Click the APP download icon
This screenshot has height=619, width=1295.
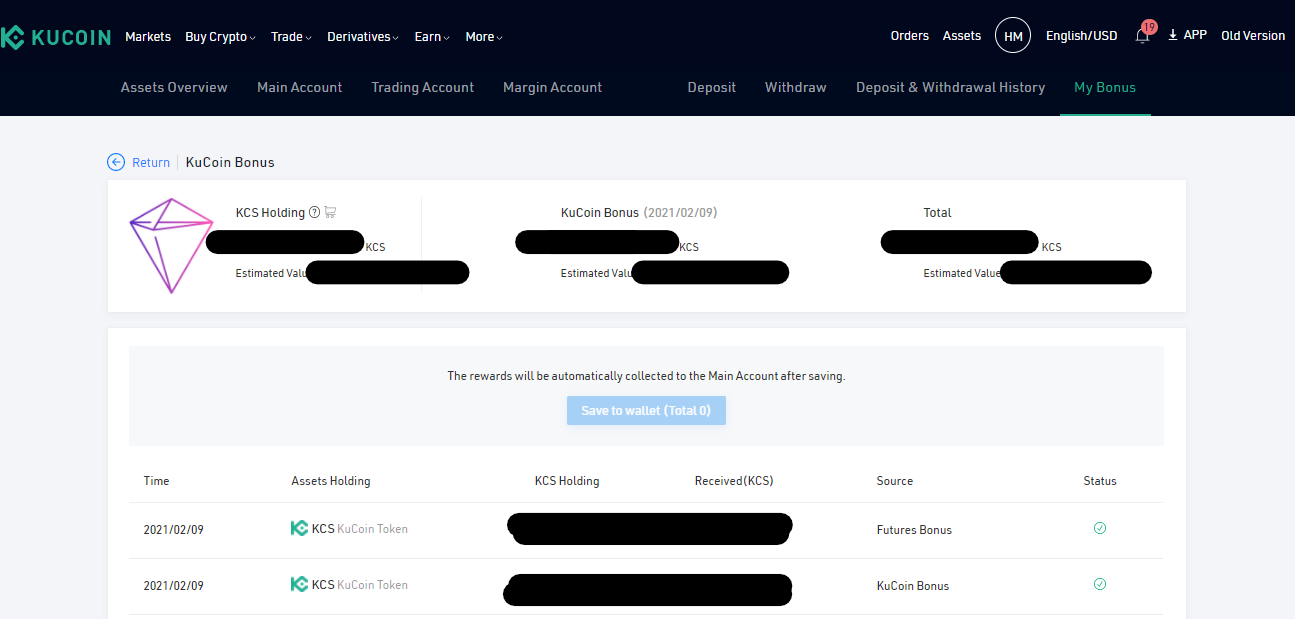tap(1173, 35)
